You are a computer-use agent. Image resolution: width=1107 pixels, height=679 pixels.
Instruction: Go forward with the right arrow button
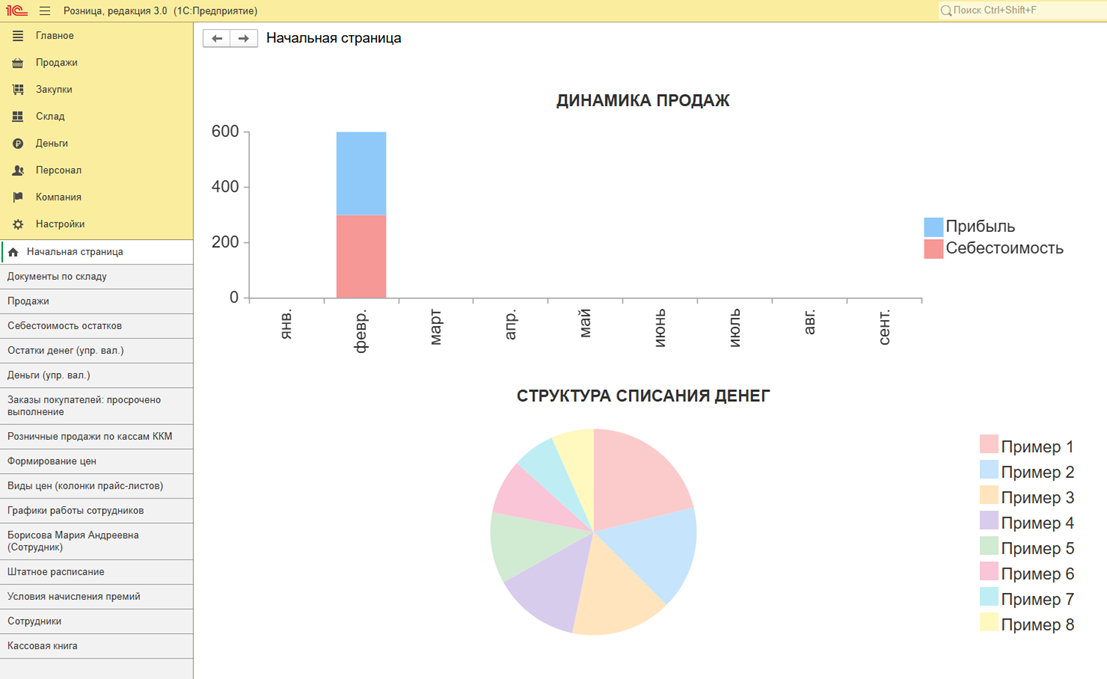pos(243,38)
